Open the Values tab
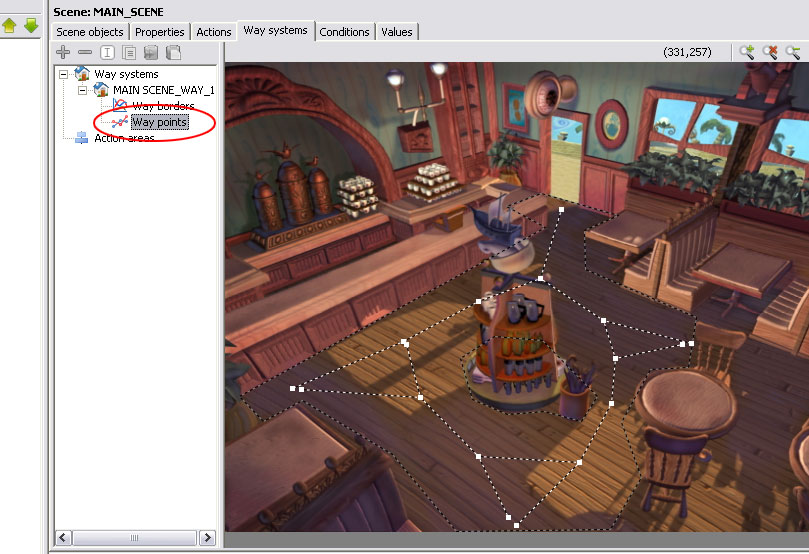The image size is (809, 554). pos(397,32)
